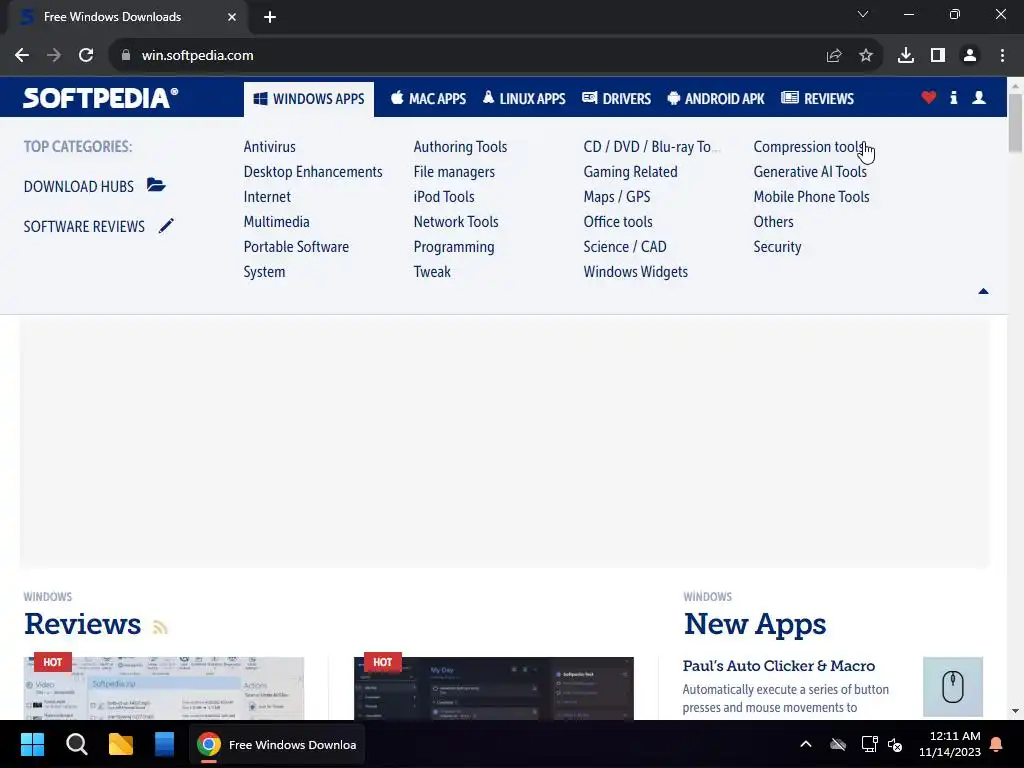The image size is (1024, 768).
Task: Open Compression tools category
Action: (x=808, y=147)
